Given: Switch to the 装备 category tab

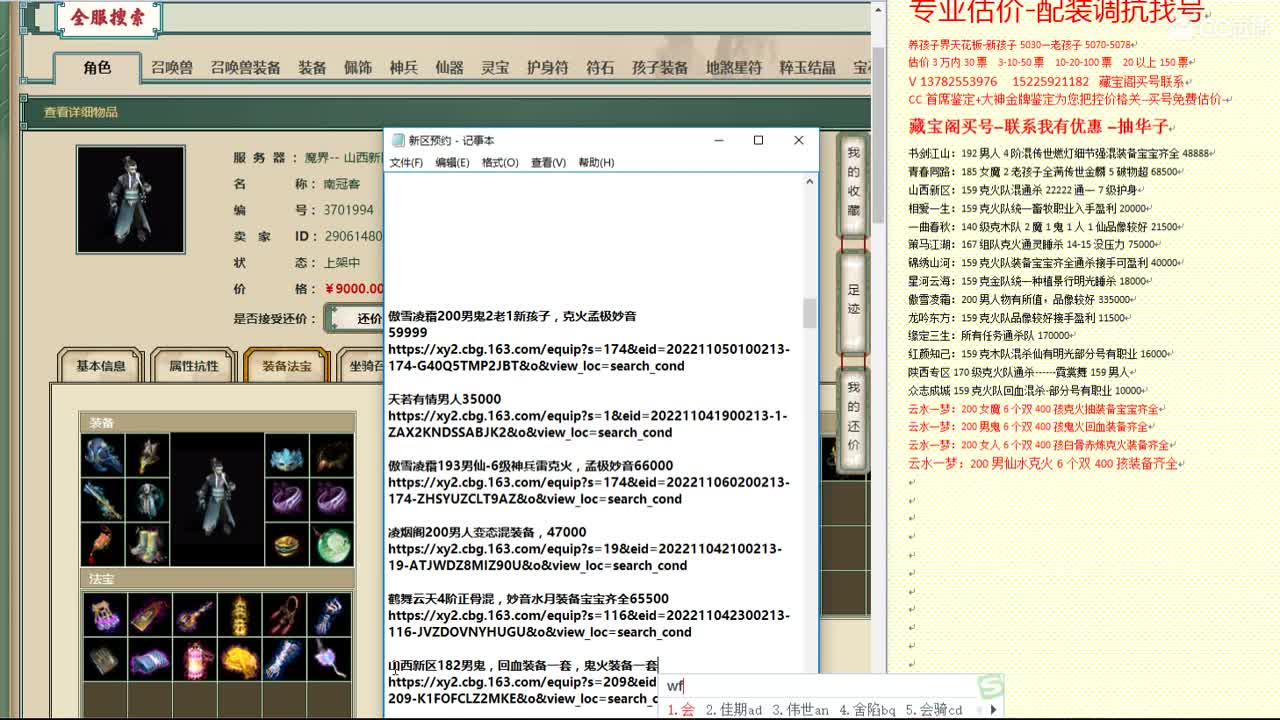Looking at the screenshot, I should pyautogui.click(x=312, y=67).
